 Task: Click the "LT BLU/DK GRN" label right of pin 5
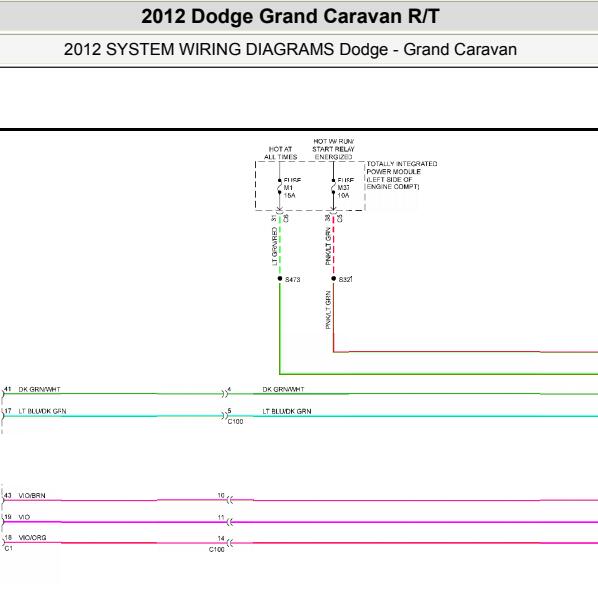click(287, 411)
